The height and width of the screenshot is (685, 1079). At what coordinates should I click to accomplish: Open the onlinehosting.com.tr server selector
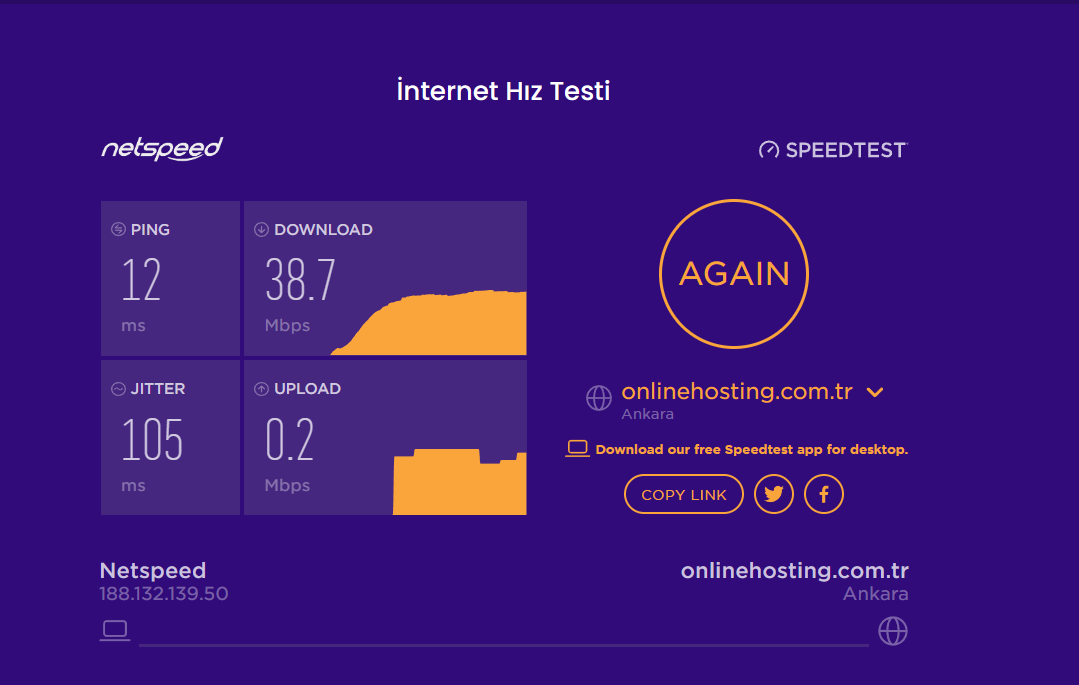(736, 392)
